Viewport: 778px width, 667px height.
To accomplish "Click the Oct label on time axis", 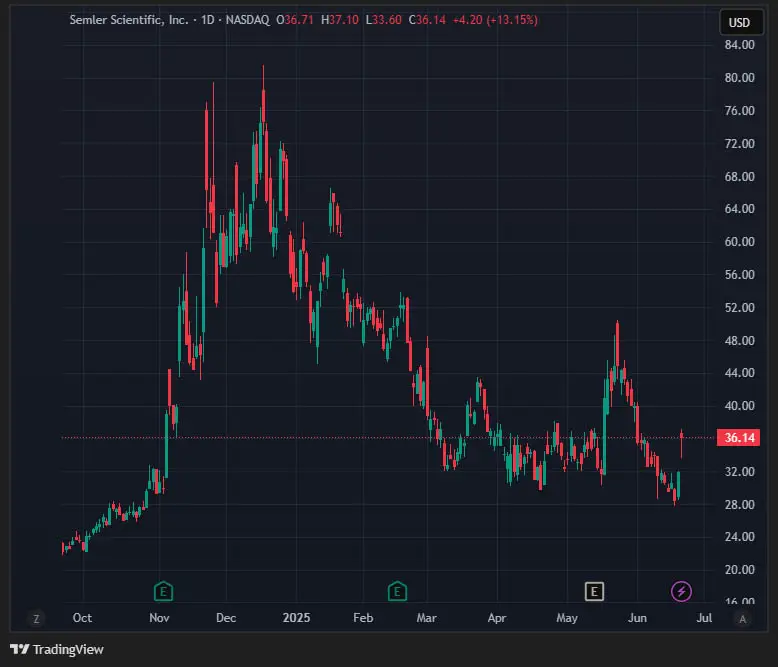I will click(82, 618).
